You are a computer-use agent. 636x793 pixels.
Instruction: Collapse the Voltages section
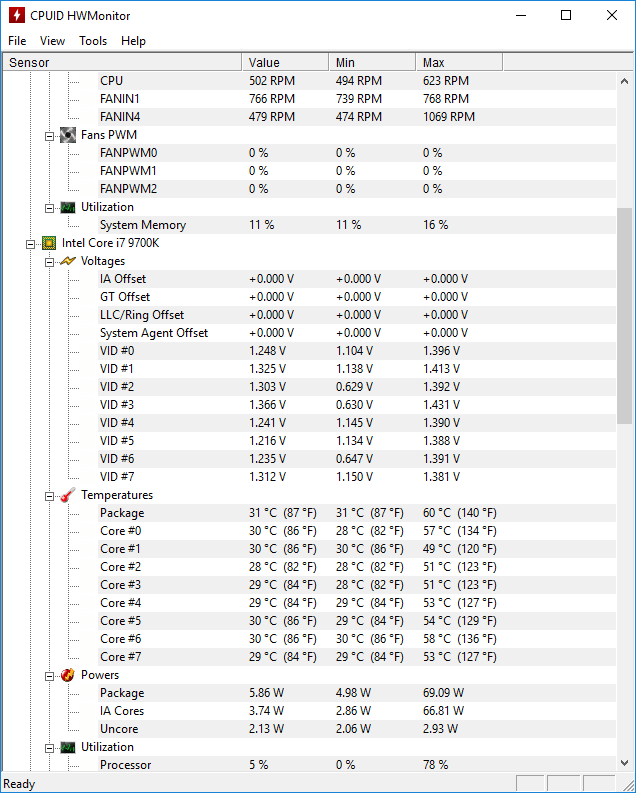(50, 262)
